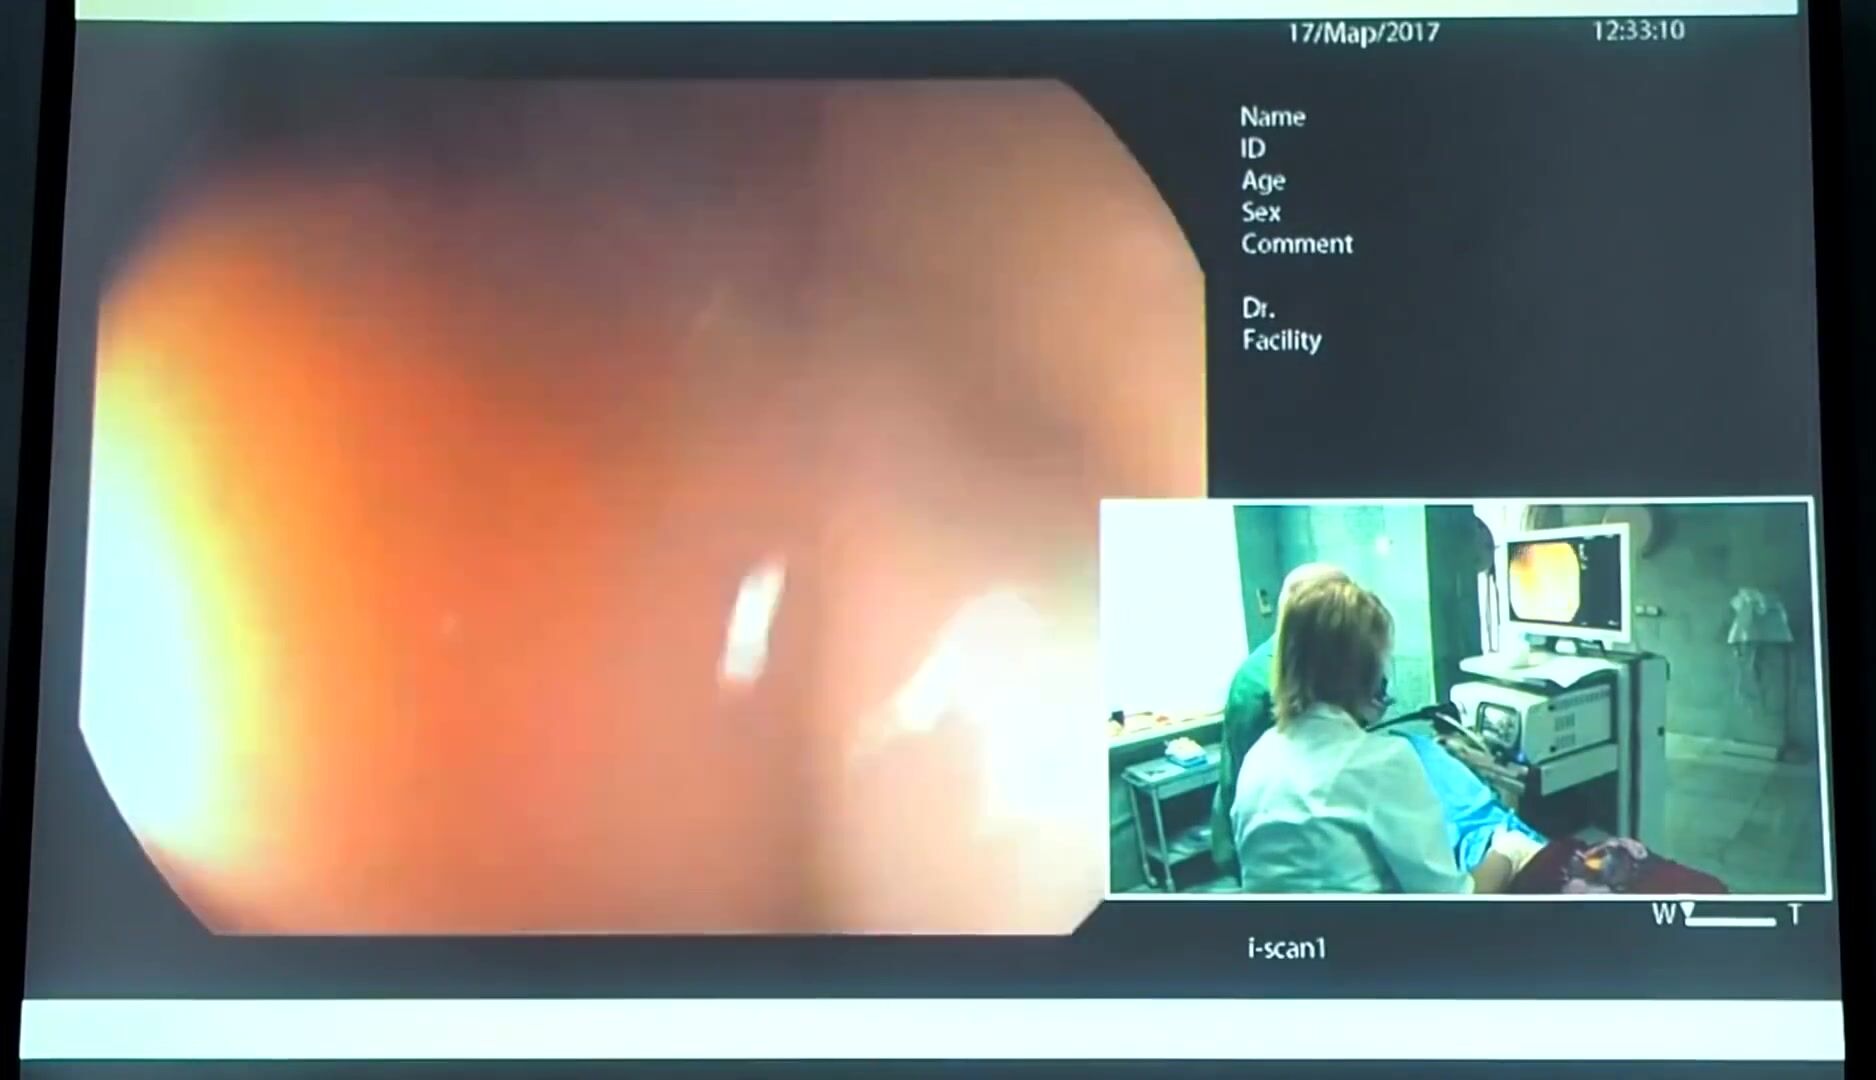1876x1080 pixels.
Task: Select the Name patient field
Action: (x=1272, y=117)
